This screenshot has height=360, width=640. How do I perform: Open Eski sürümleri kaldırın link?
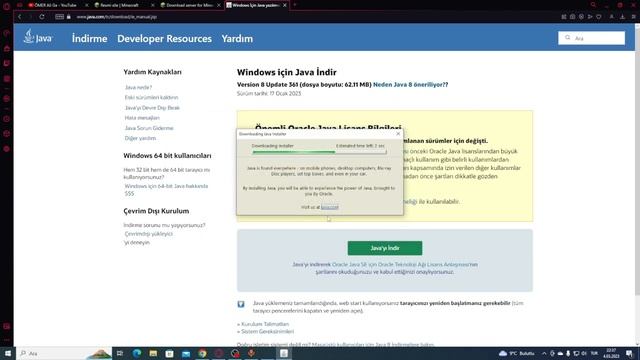(x=151, y=98)
